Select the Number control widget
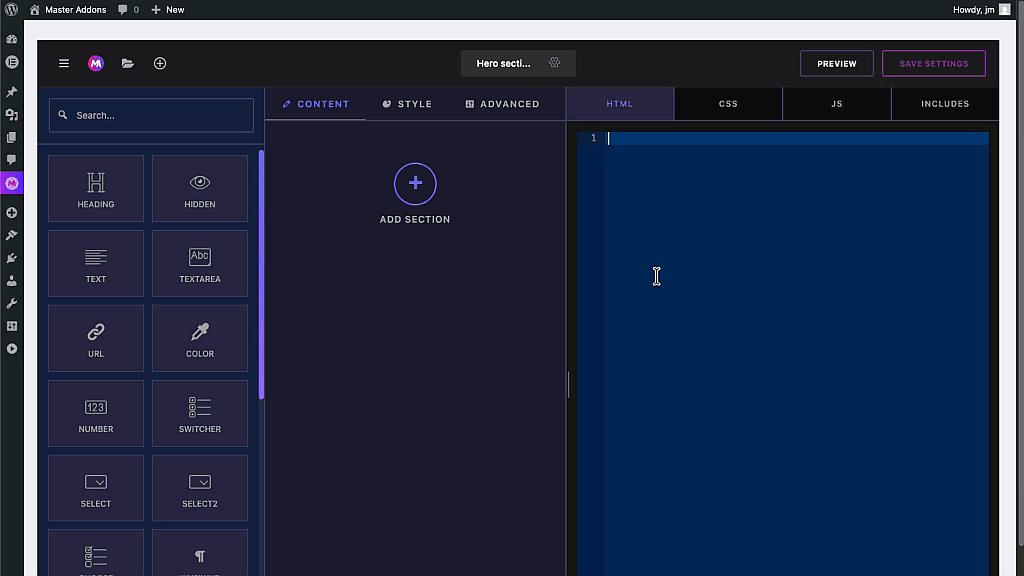The width and height of the screenshot is (1024, 576). coord(96,413)
